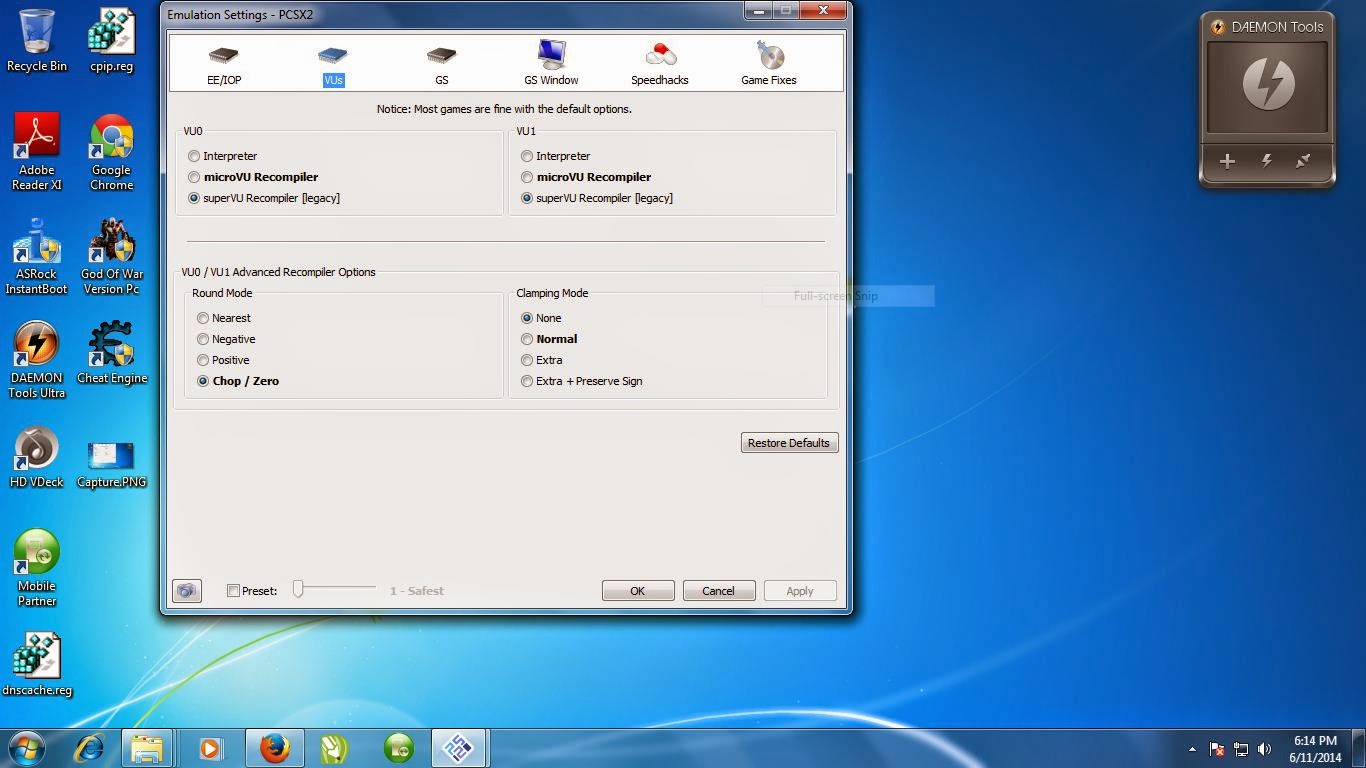The height and width of the screenshot is (768, 1366).
Task: Show hidden tray icons
Action: 1192,749
